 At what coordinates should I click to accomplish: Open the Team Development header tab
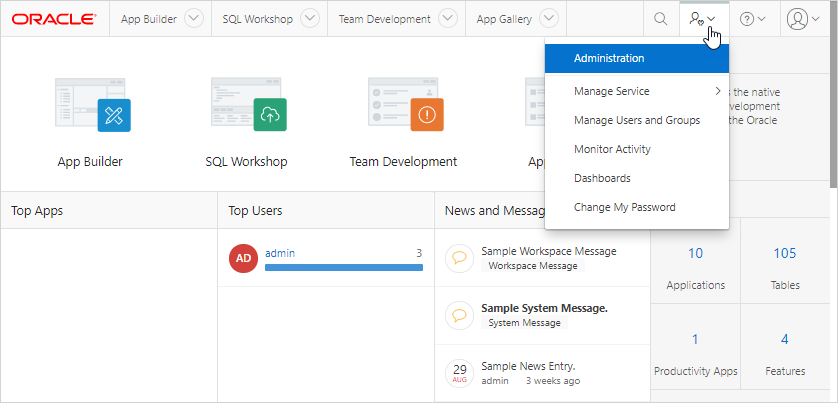pos(384,19)
